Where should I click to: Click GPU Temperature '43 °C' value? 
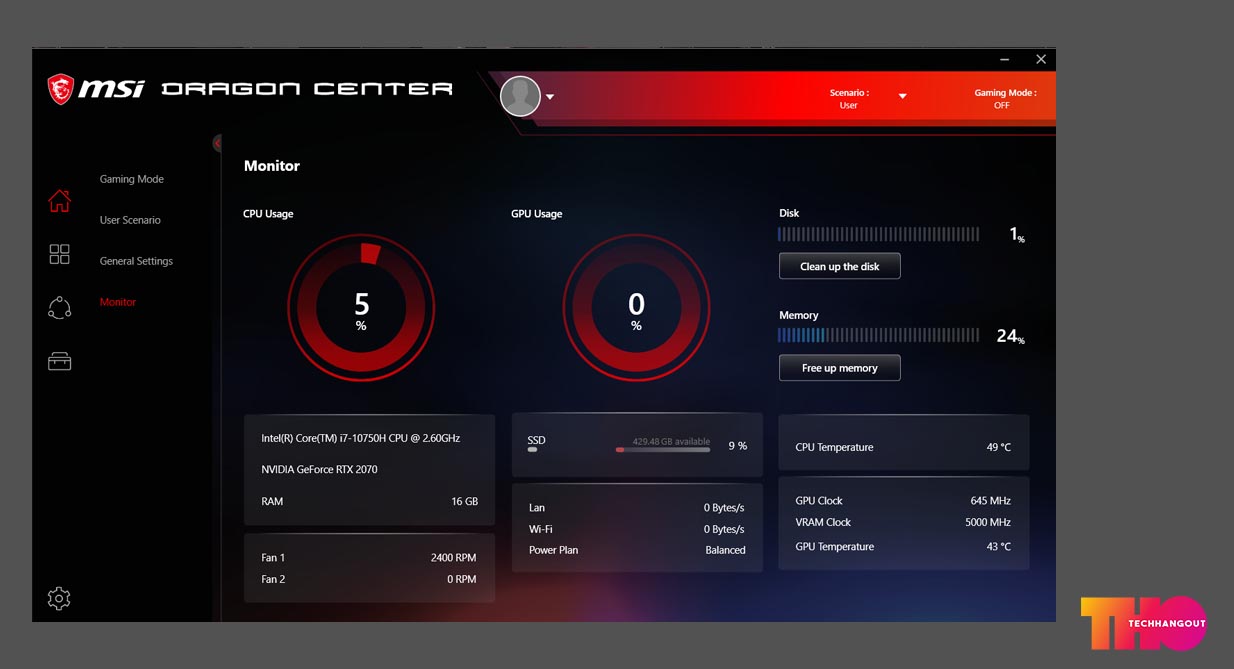998,547
